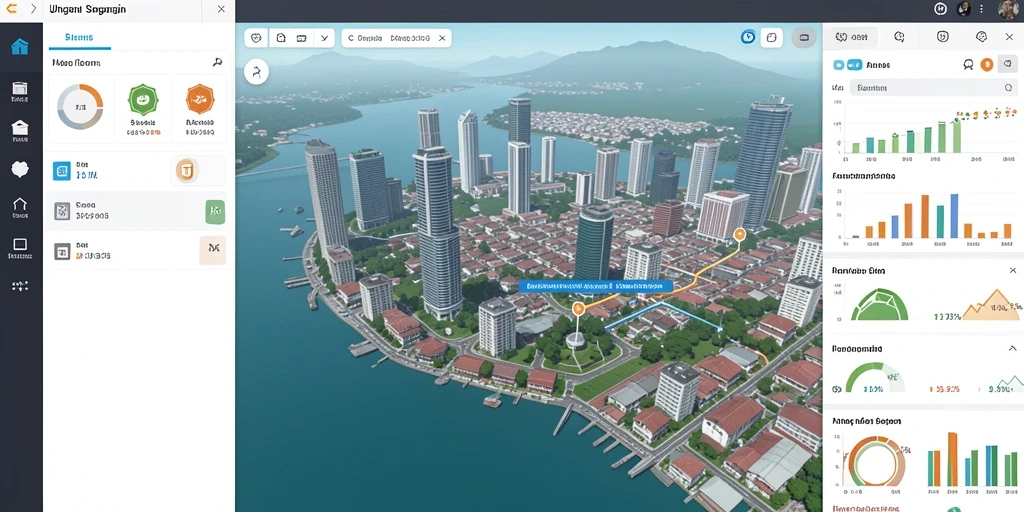This screenshot has height=512, width=1024.
Task: Select the first tab in the right panel header
Action: tap(852, 37)
